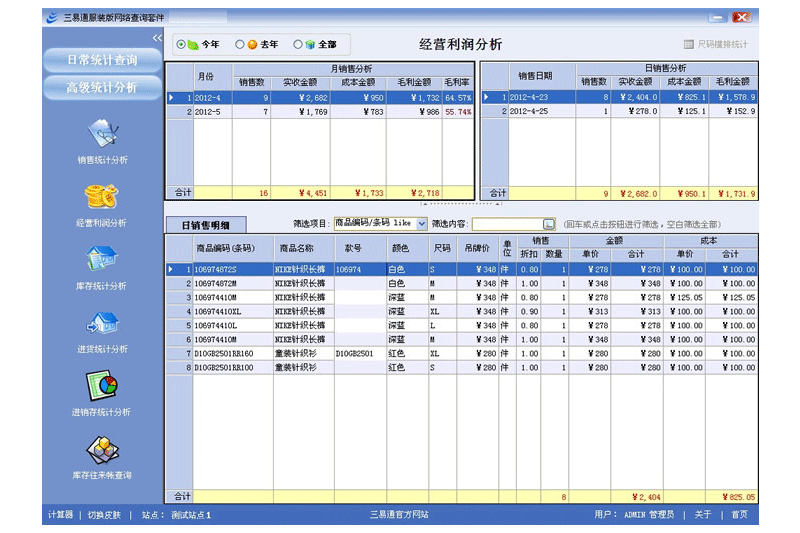800x533 pixels.
Task: Open the 三易通官方网站 link
Action: coord(399,515)
